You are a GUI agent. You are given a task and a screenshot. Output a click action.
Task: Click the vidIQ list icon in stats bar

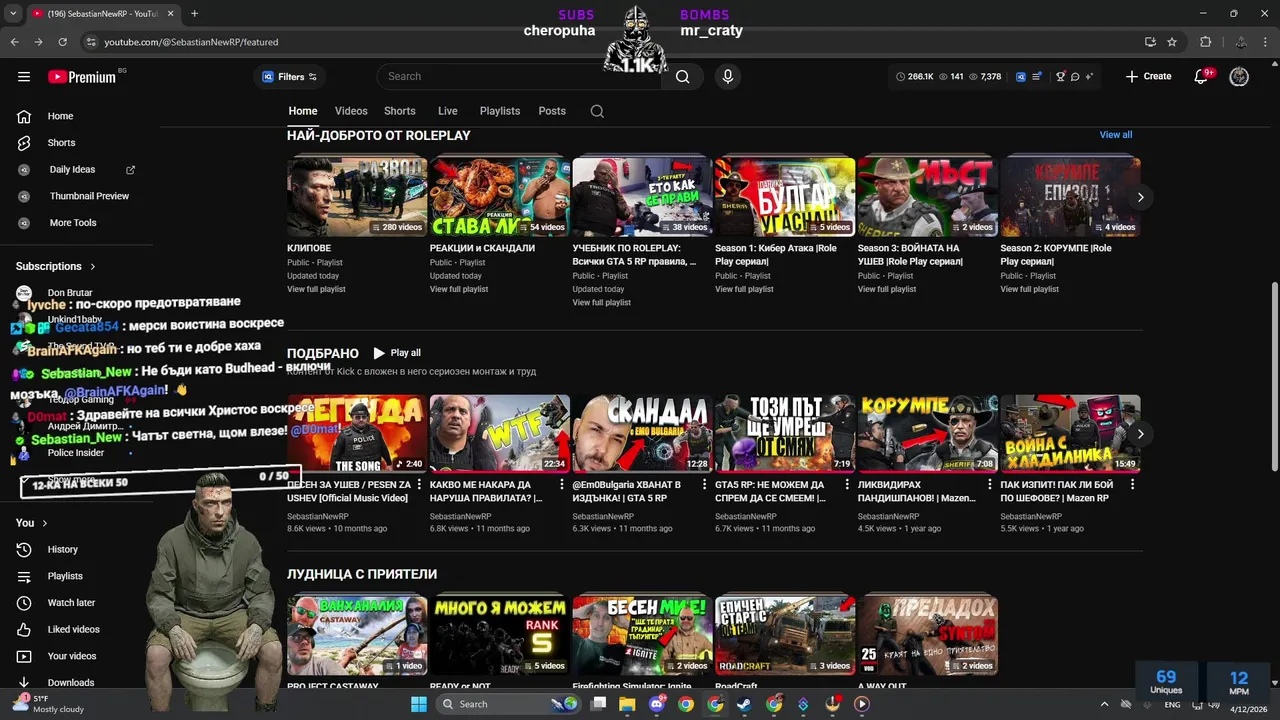[x=1037, y=76]
